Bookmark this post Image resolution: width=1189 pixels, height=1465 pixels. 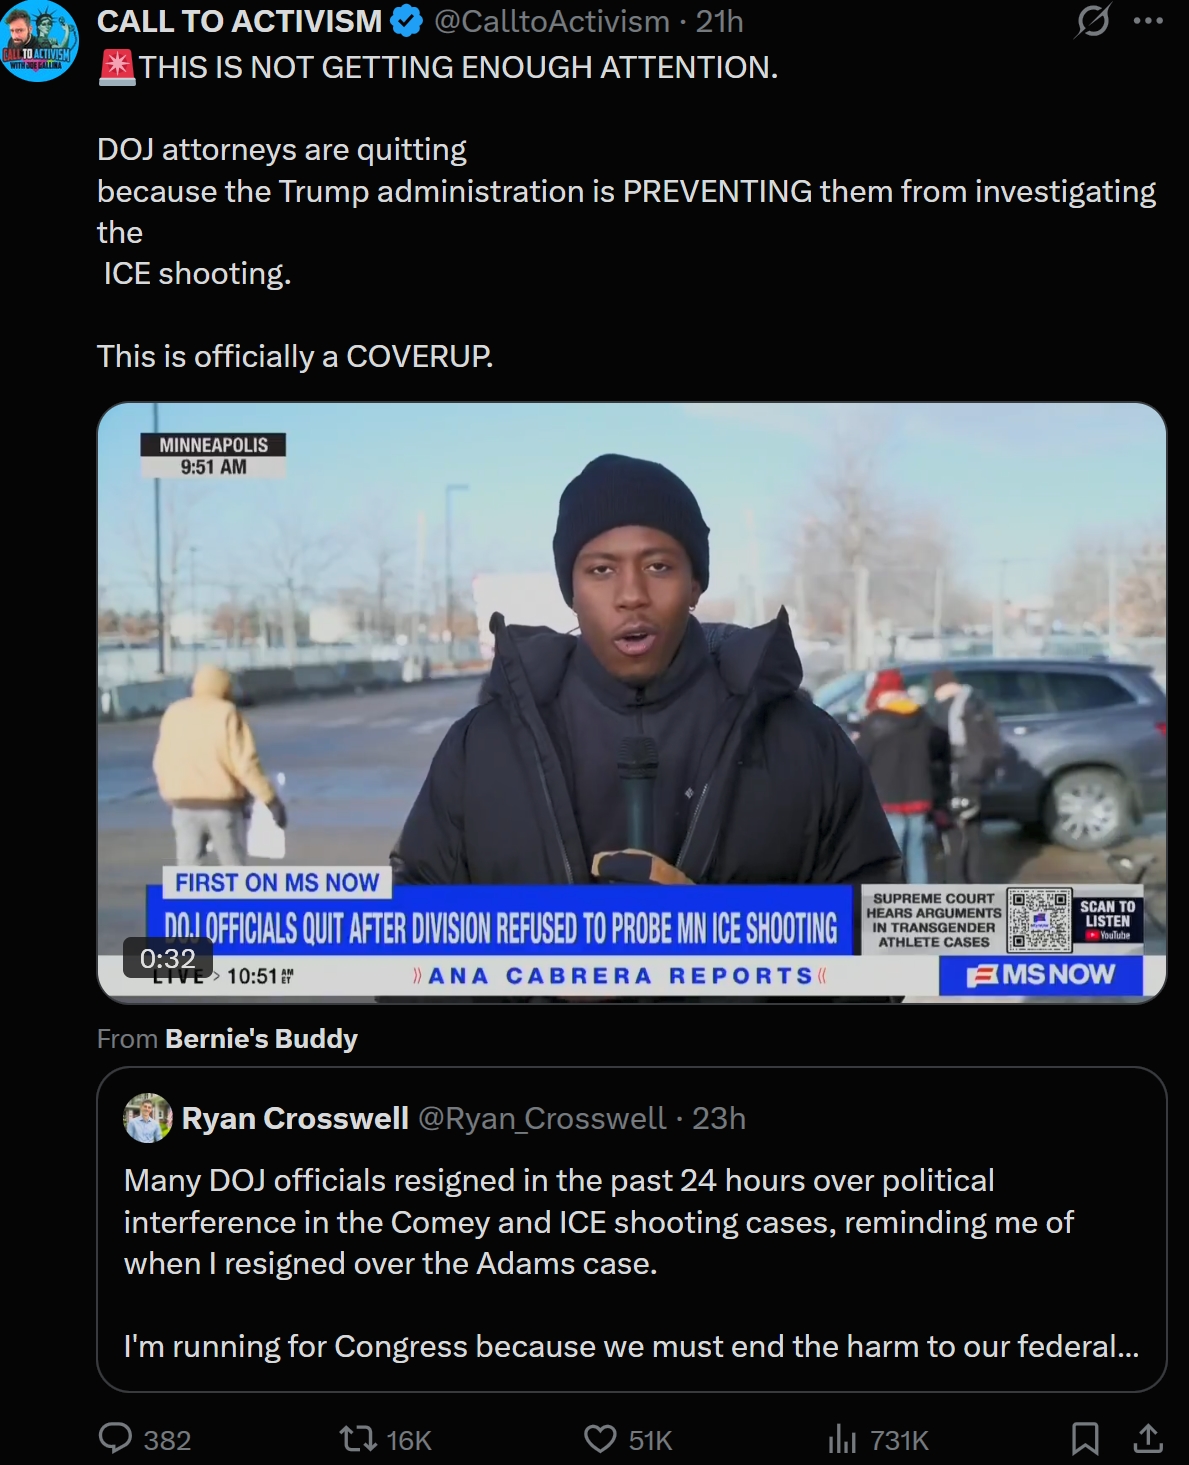(x=1085, y=1439)
